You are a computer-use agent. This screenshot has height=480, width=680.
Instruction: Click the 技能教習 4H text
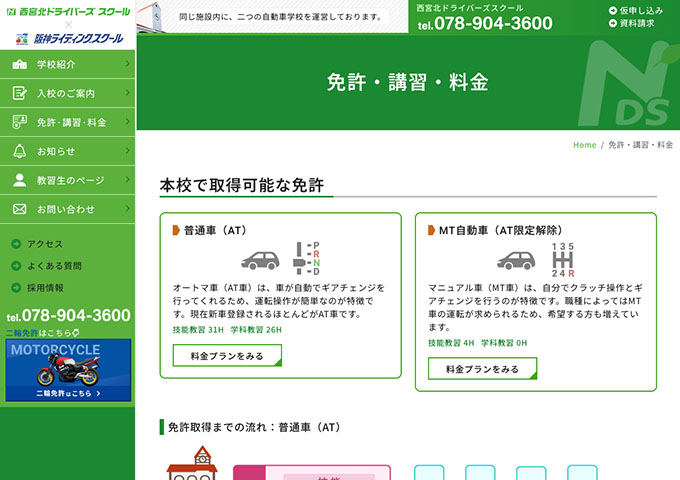451,343
